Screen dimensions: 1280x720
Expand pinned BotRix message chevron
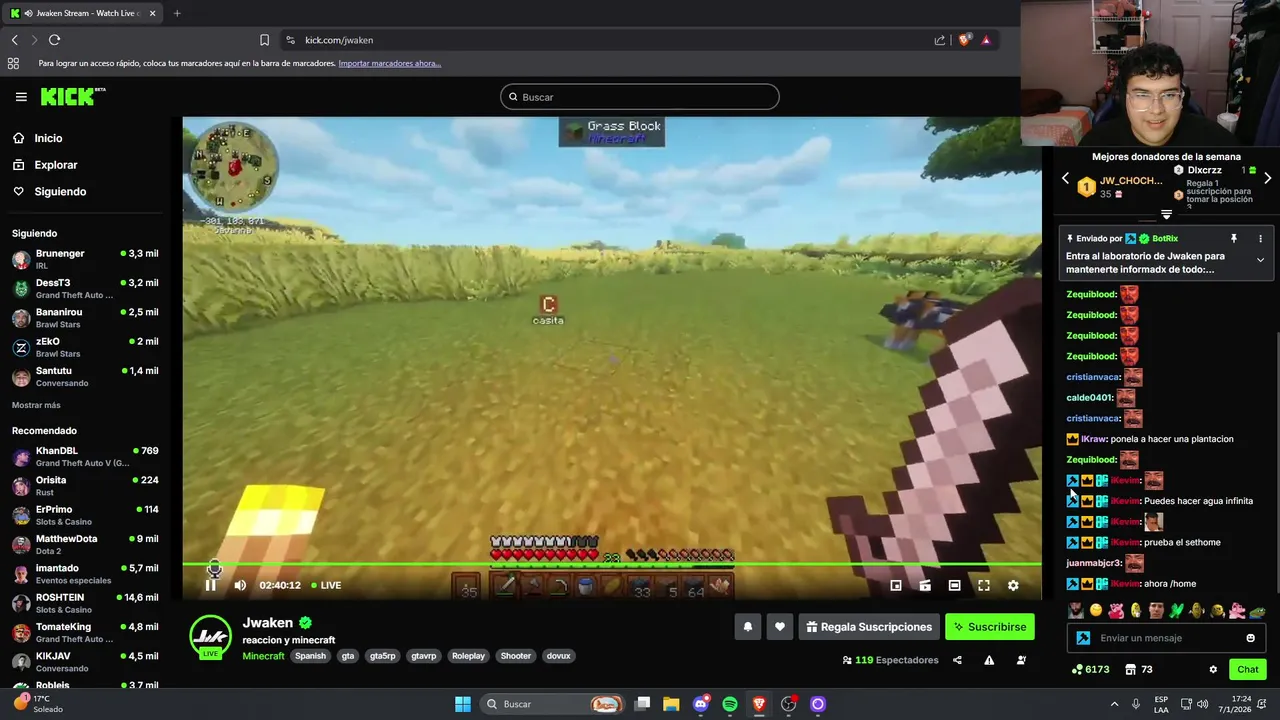click(x=1260, y=260)
